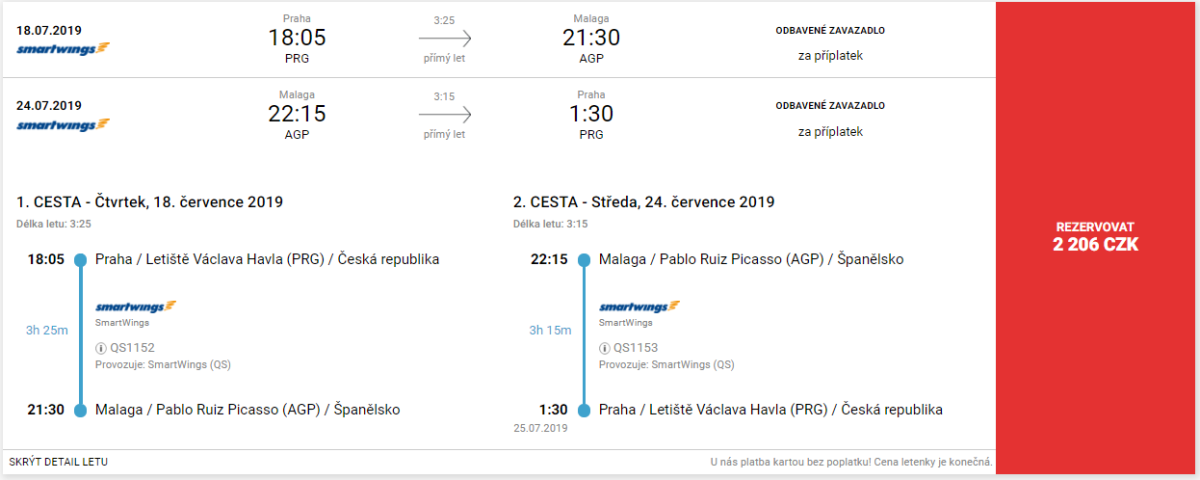Click the Smartwings logo under 18.07.2019
This screenshot has width=1200, height=480.
[x=63, y=48]
